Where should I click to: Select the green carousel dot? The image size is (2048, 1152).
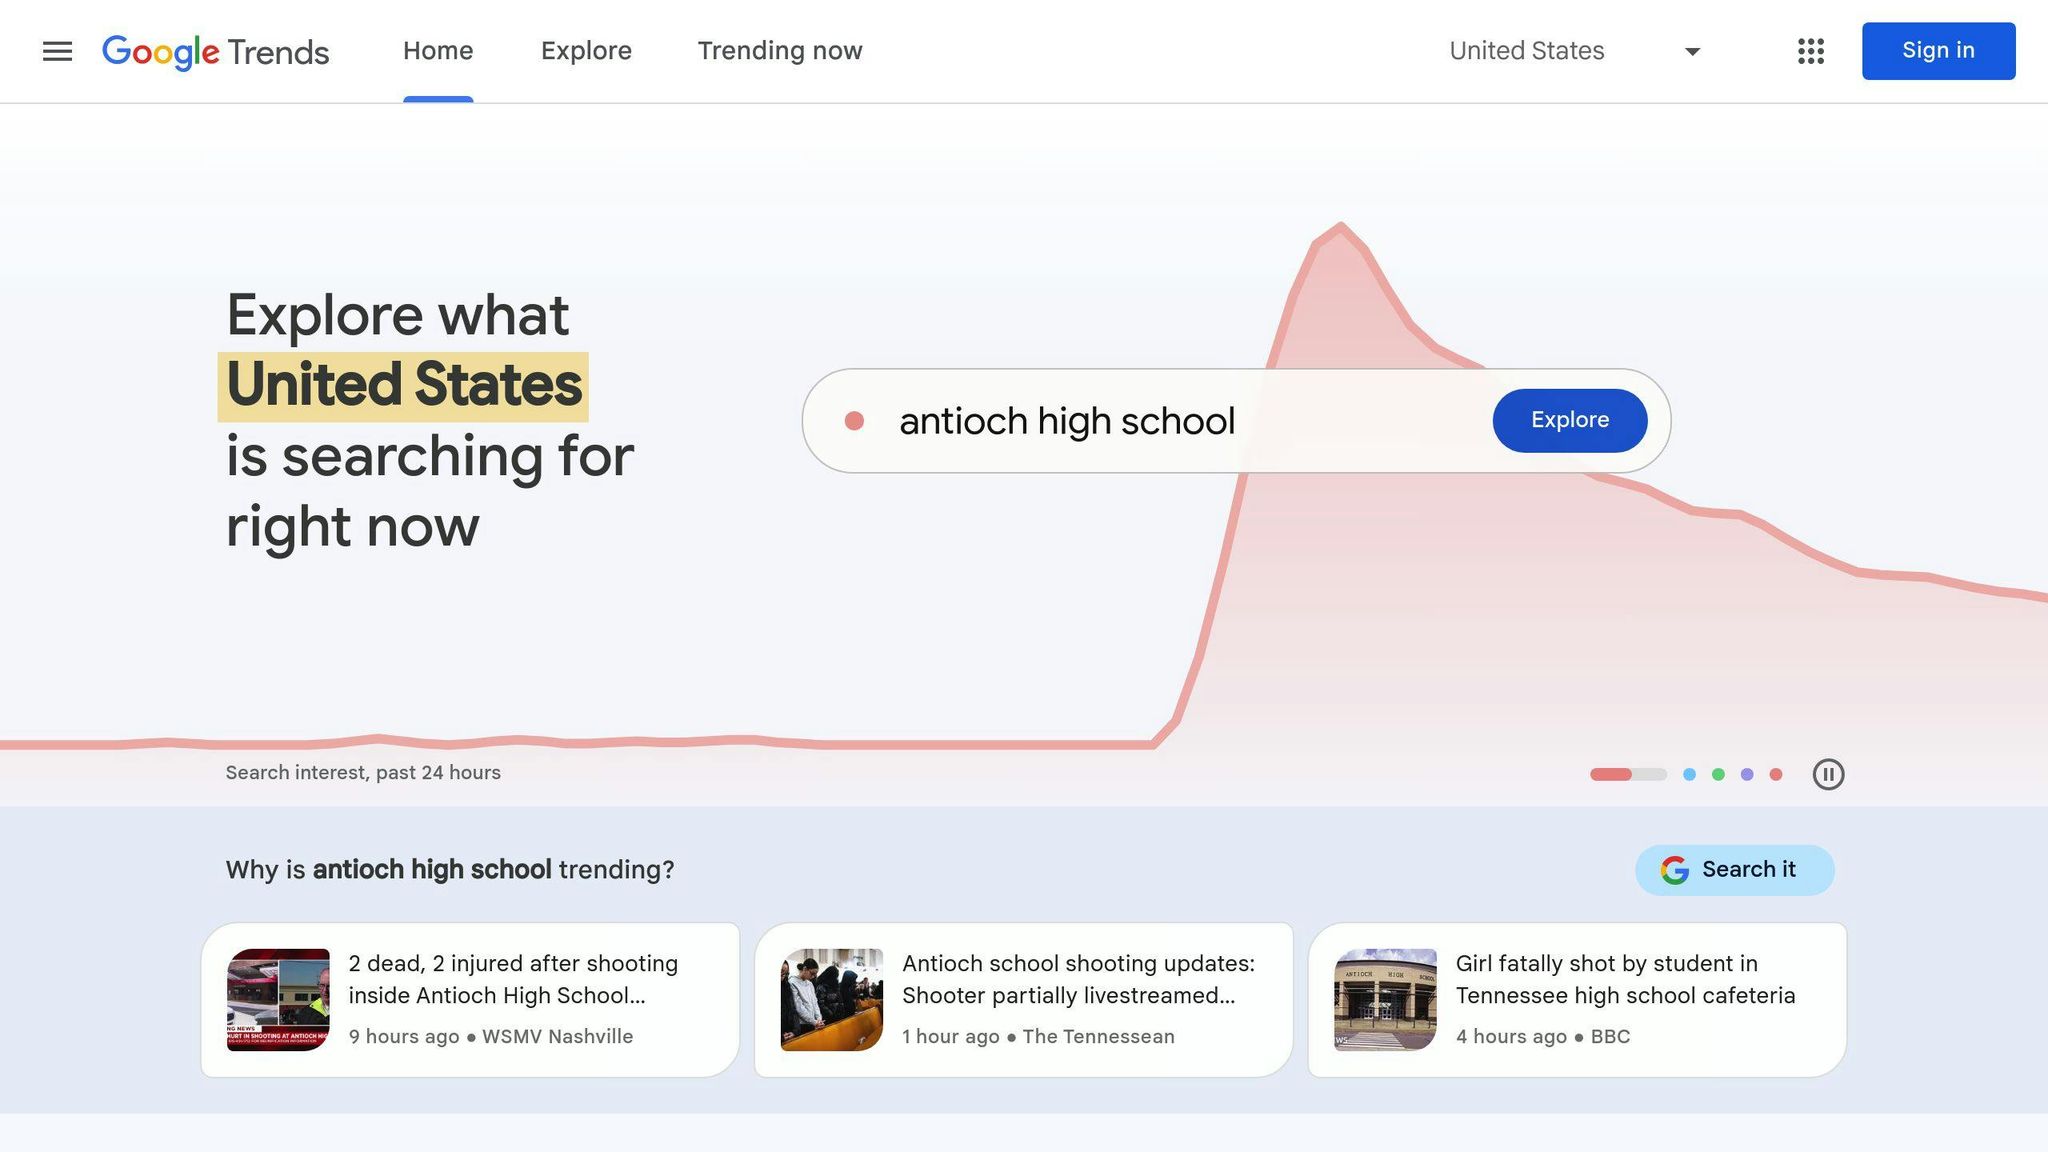pos(1718,774)
